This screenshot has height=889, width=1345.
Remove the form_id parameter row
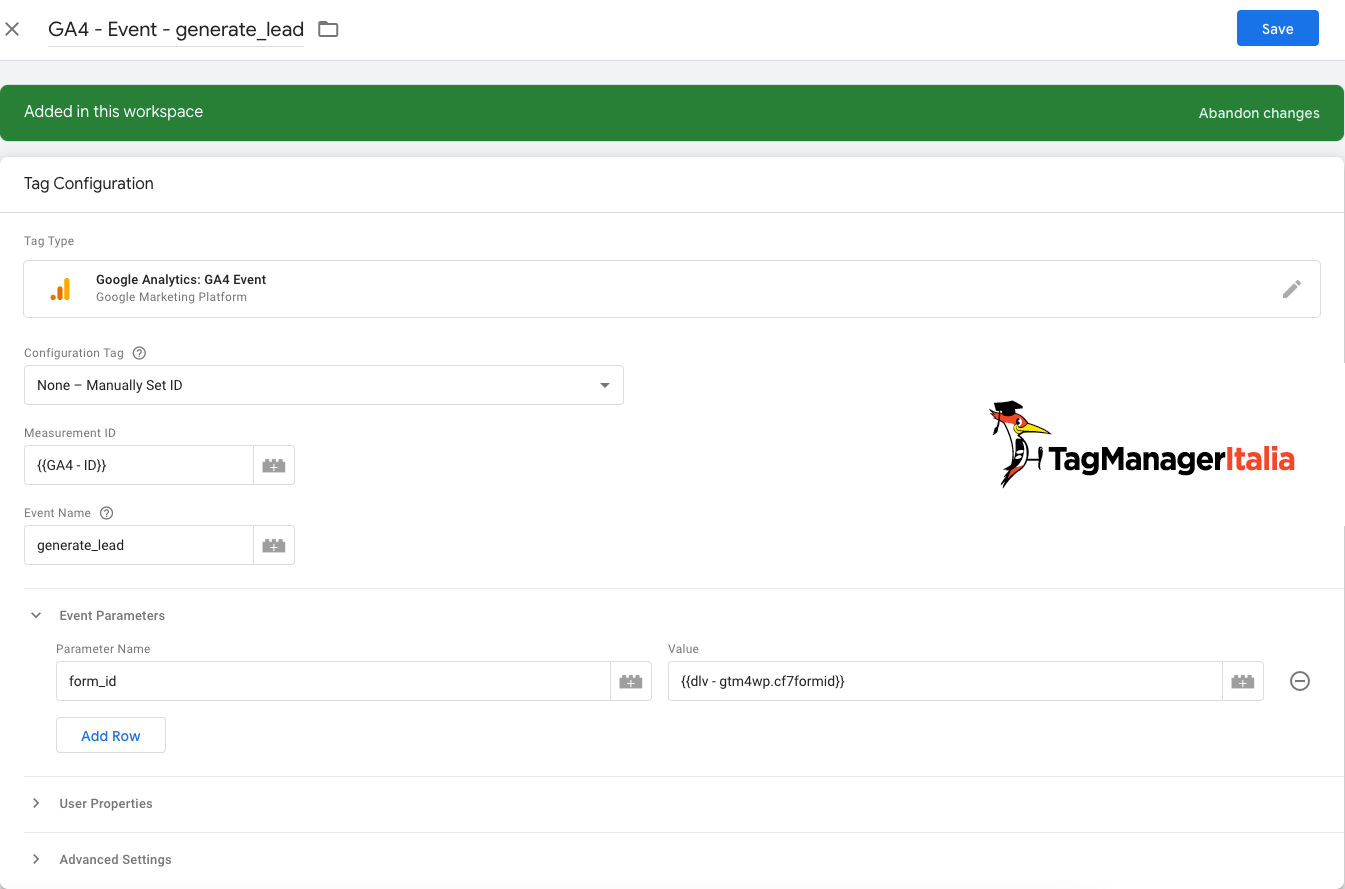coord(1300,681)
